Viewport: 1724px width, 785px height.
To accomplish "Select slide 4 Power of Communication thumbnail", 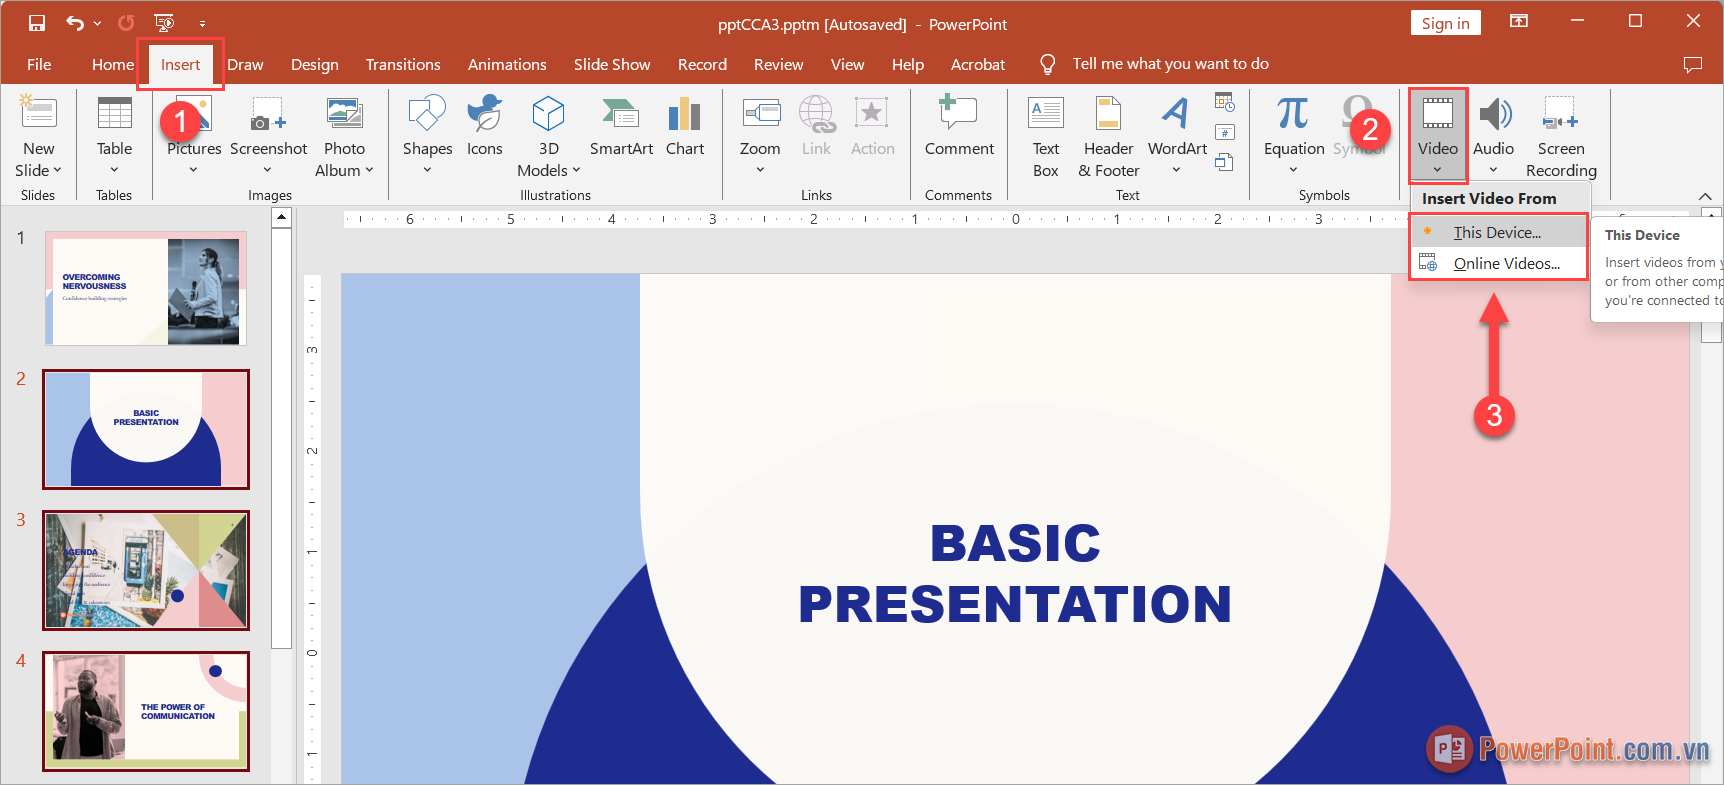I will click(x=146, y=711).
